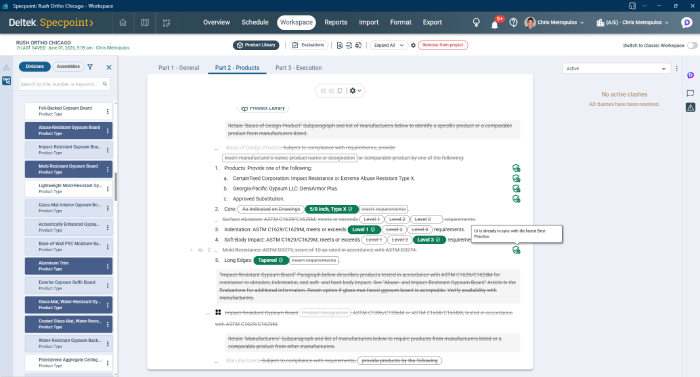Expand the struck Basis-of-Design Product row
This screenshot has height=377, width=700.
pyautogui.click(x=217, y=148)
